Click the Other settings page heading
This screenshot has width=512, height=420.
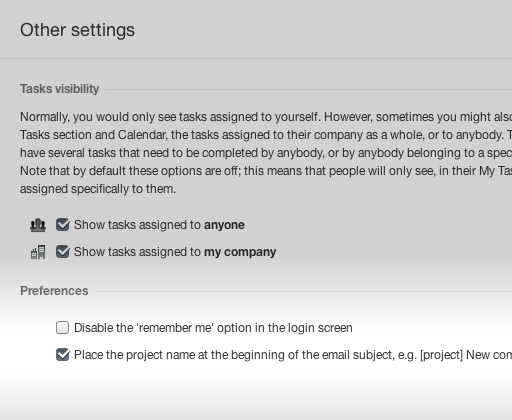77,30
